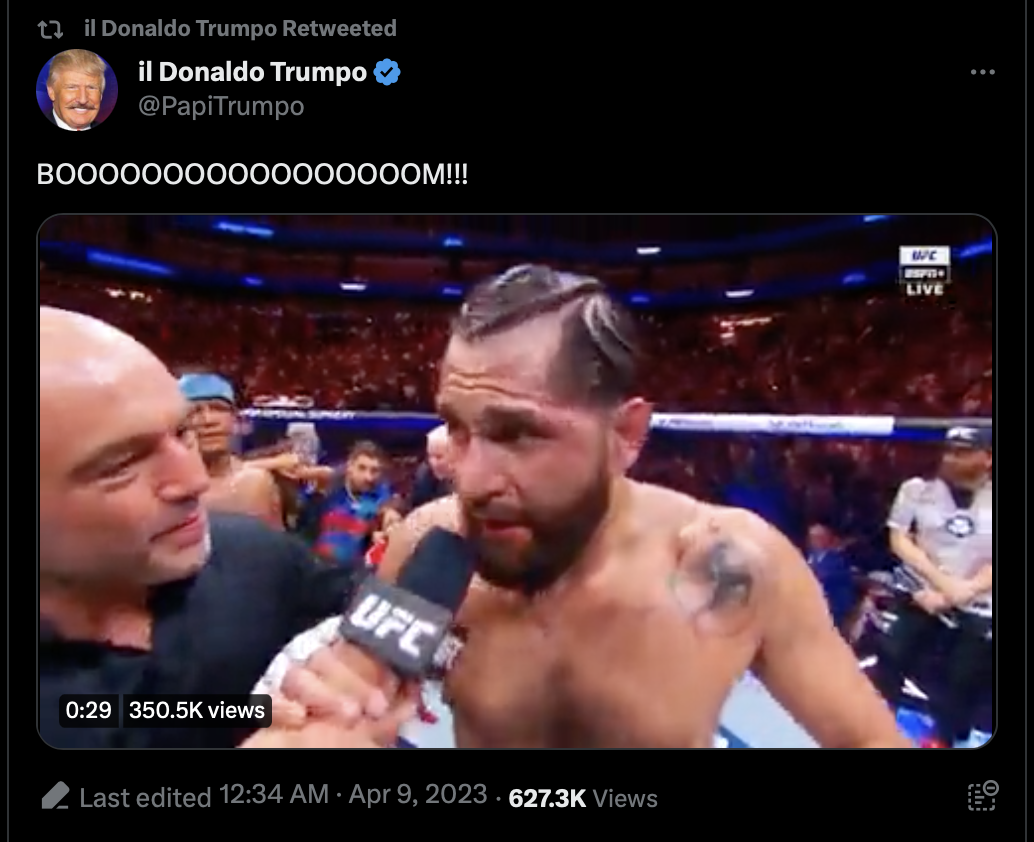The width and height of the screenshot is (1034, 842).
Task: Open the @PapiTrumpo handle link
Action: (x=221, y=106)
